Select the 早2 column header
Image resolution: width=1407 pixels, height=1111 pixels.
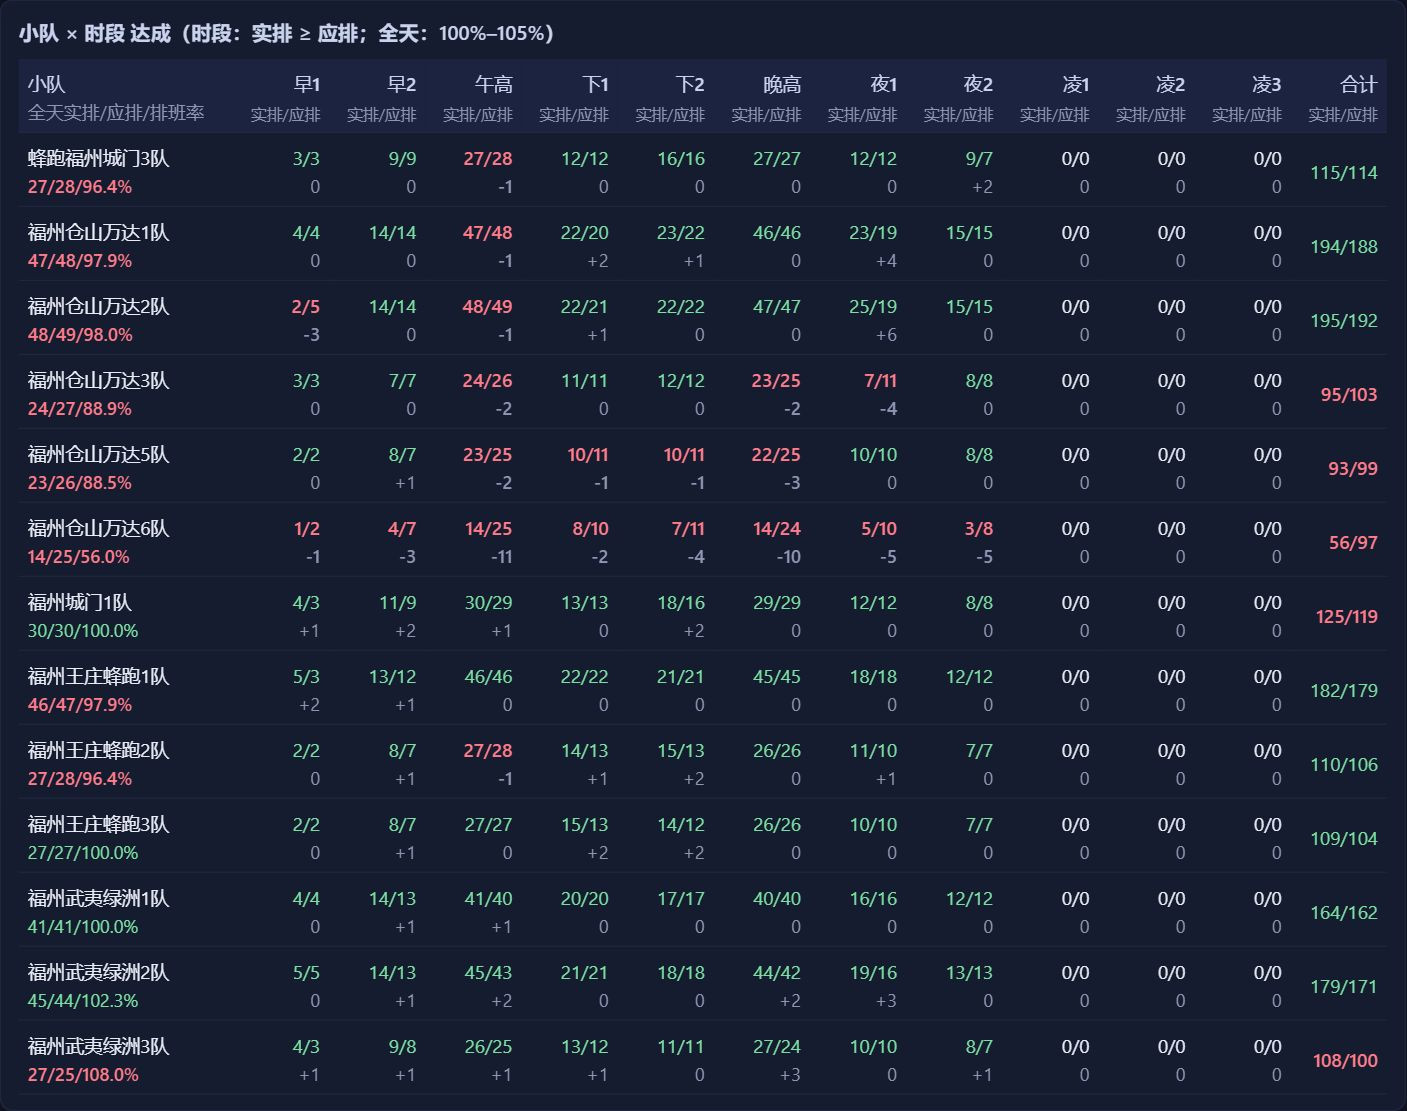pos(402,85)
